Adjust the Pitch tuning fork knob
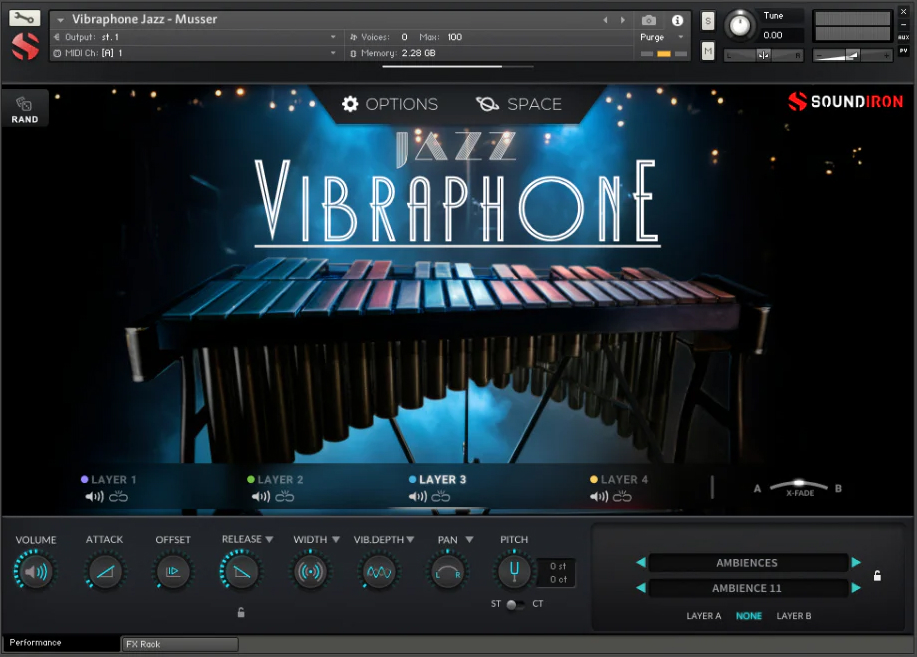Screen dimensions: 917x657 click(514, 572)
